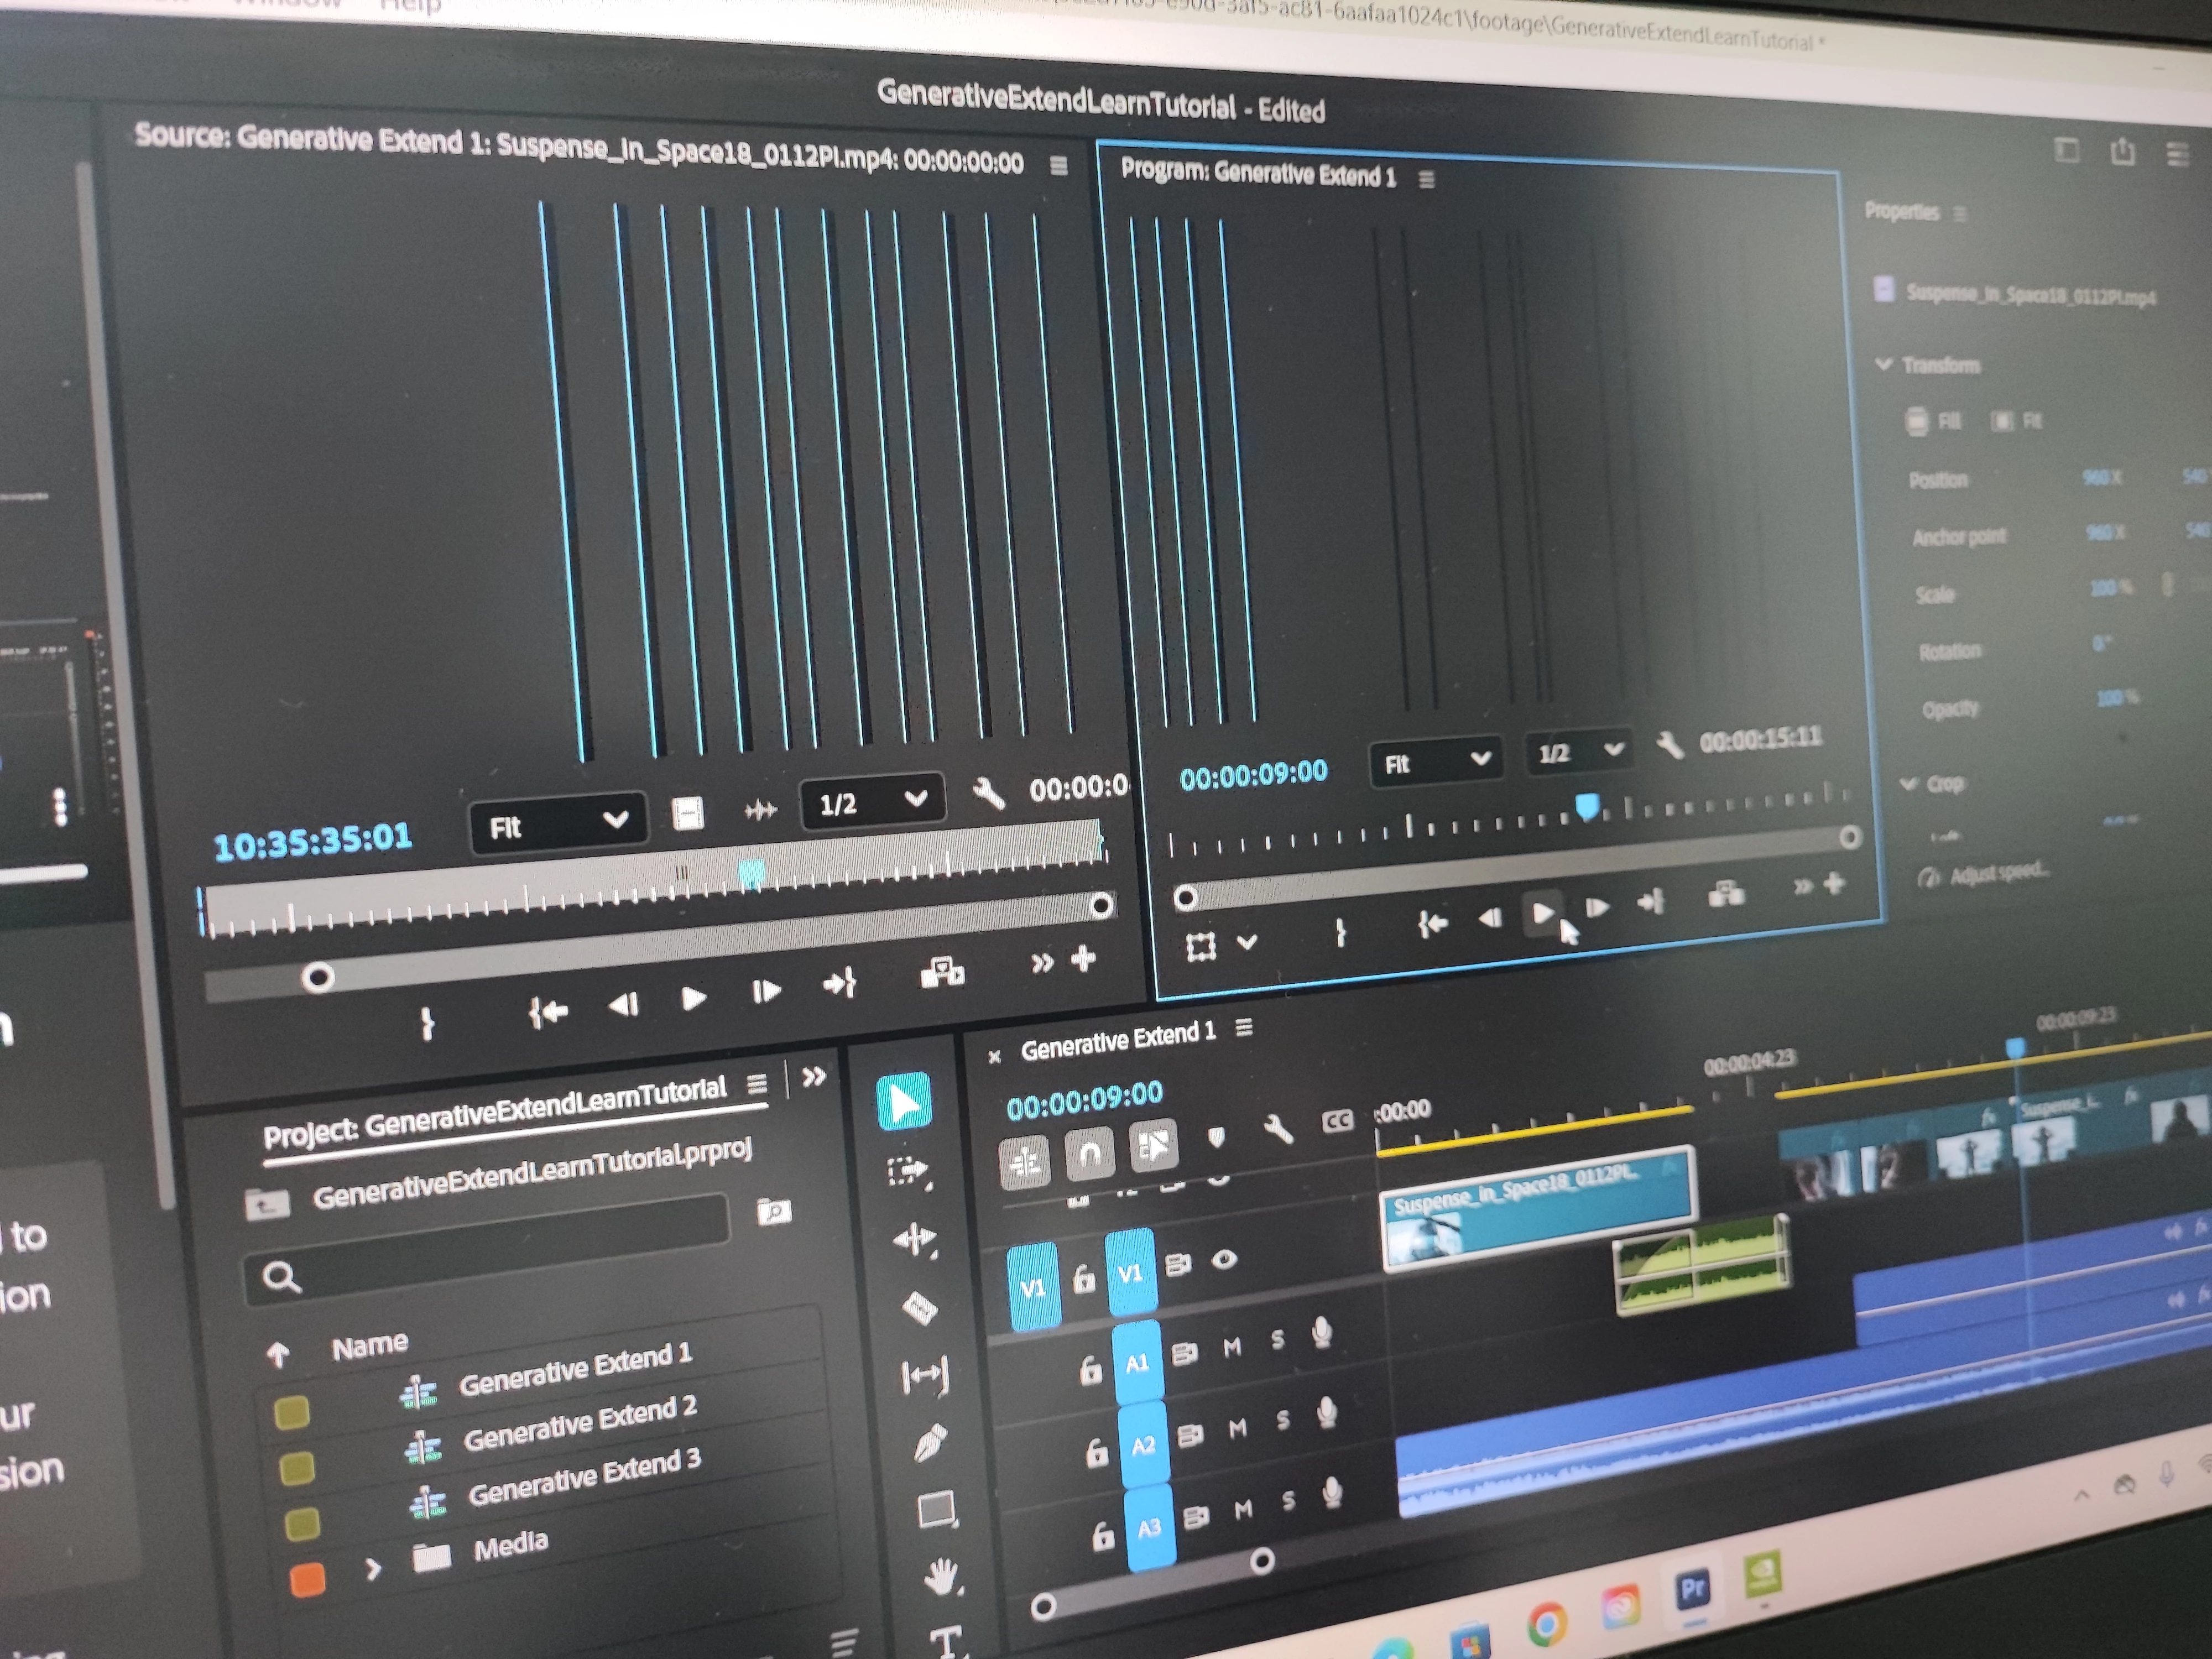The height and width of the screenshot is (1659, 2212).
Task: Select the Ripple Edit tool
Action: click(x=915, y=1240)
